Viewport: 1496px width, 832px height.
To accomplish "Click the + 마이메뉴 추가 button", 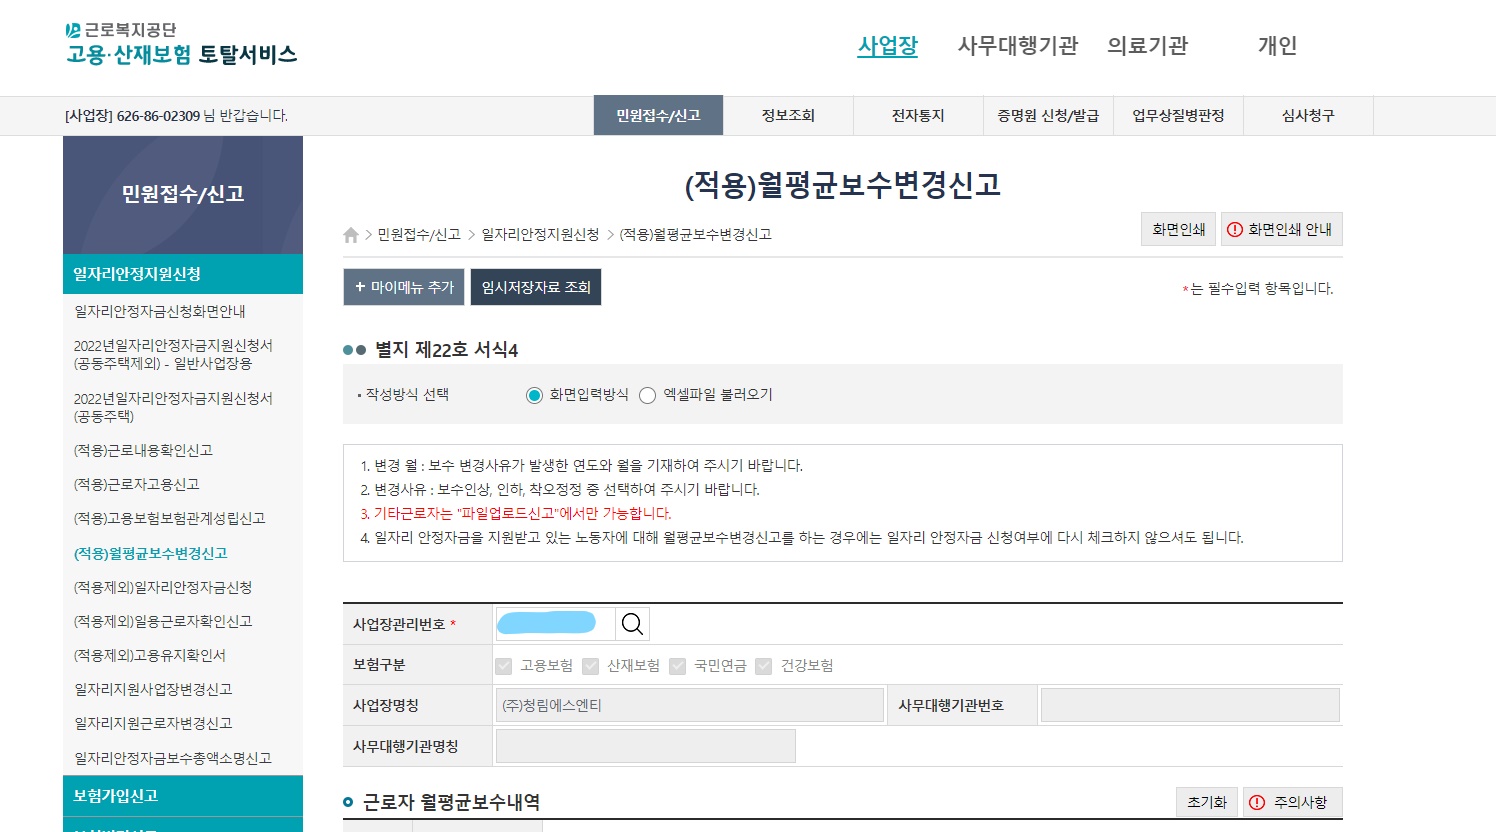I will pyautogui.click(x=404, y=287).
